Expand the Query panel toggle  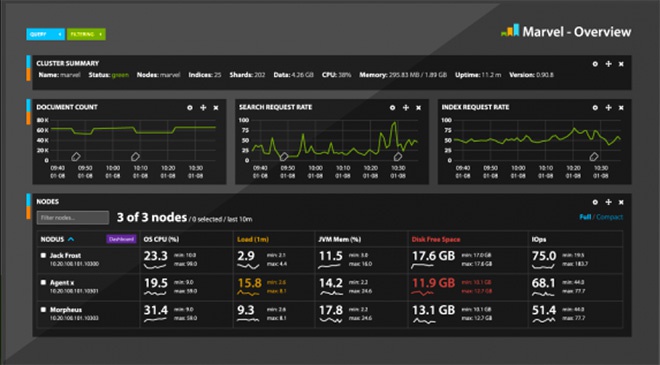(x=45, y=34)
